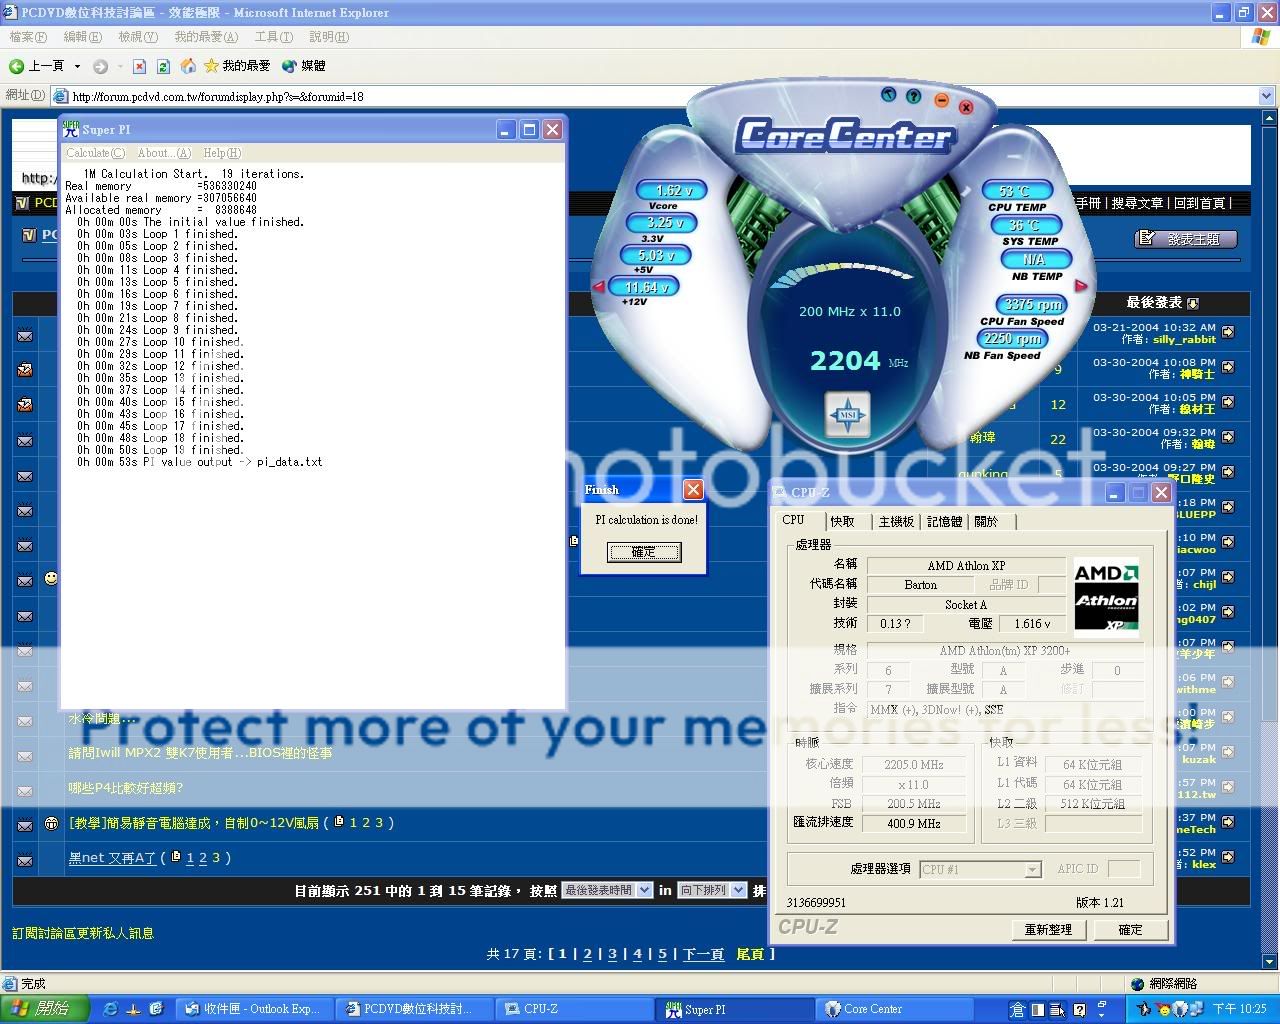Go to last post of silly_rabbit thread

[x=1228, y=332]
